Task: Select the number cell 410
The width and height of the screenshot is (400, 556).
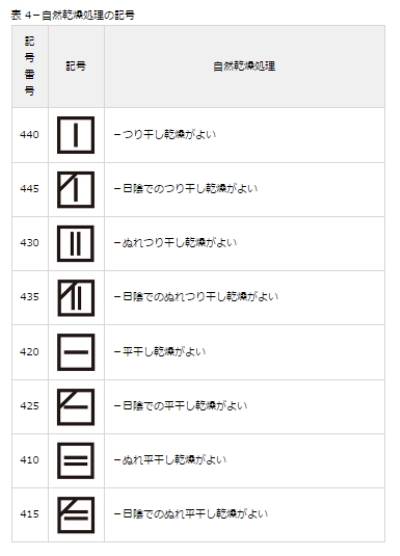Action: 30,460
